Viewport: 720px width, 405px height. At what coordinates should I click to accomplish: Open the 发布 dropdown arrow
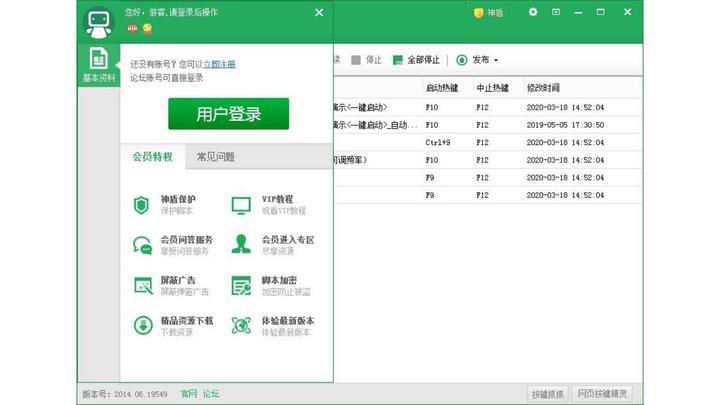pyautogui.click(x=496, y=61)
